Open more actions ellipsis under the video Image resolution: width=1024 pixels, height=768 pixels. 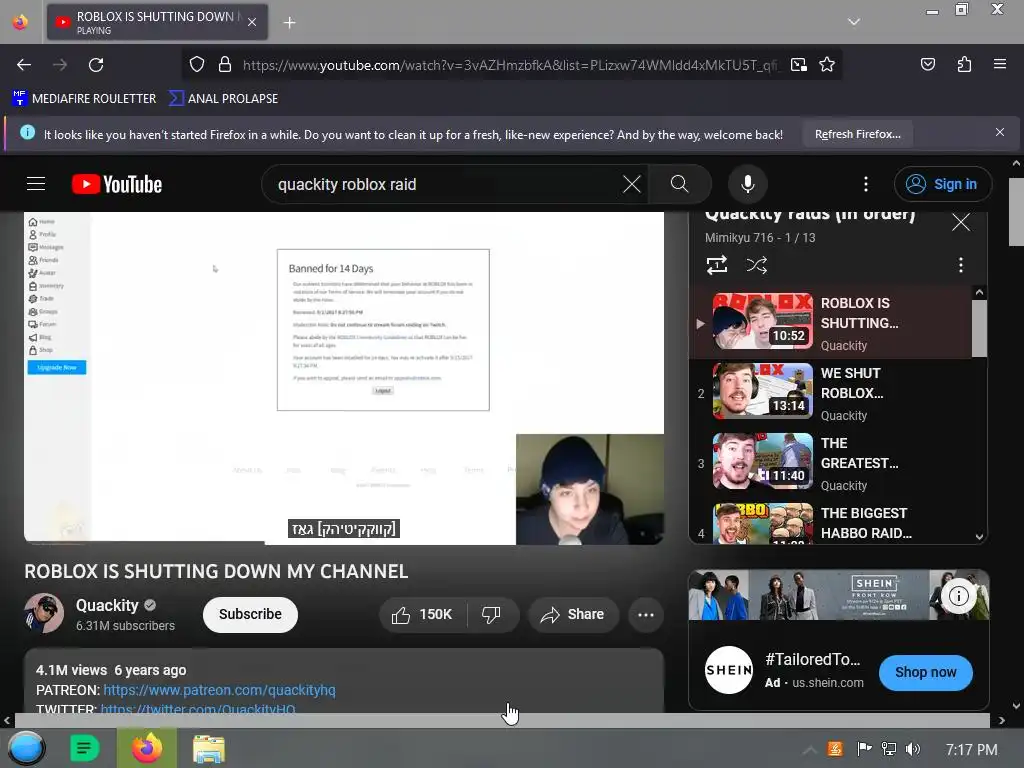pos(646,615)
